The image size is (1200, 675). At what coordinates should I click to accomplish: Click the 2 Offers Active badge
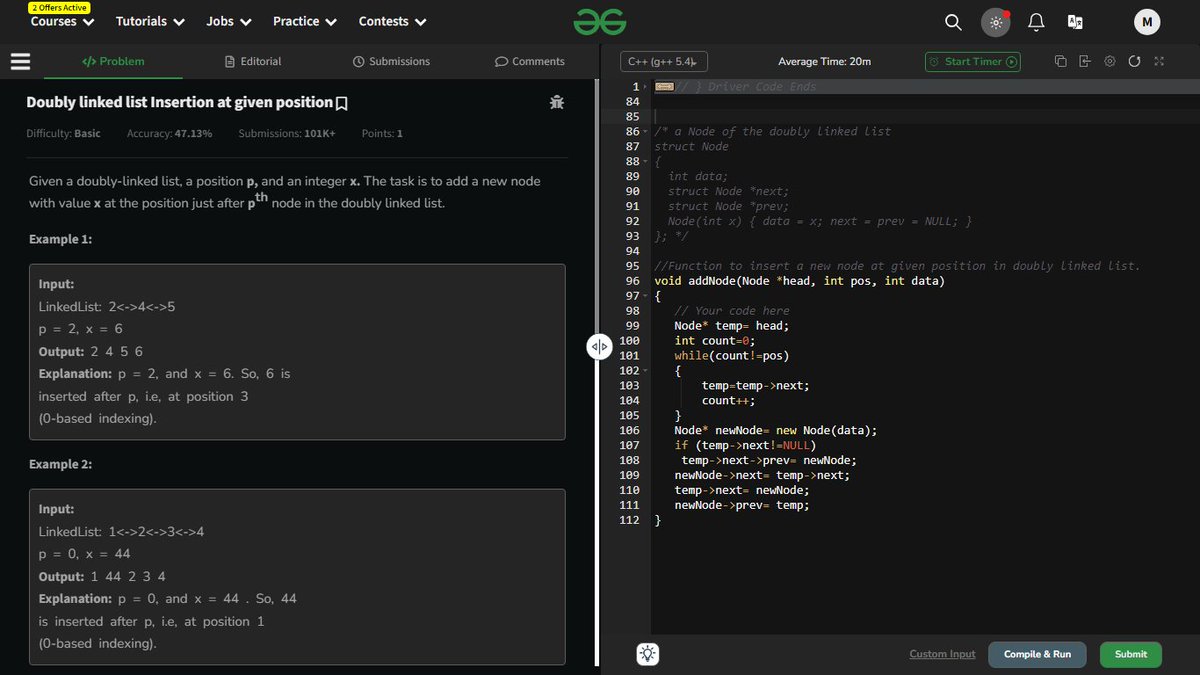coord(60,7)
